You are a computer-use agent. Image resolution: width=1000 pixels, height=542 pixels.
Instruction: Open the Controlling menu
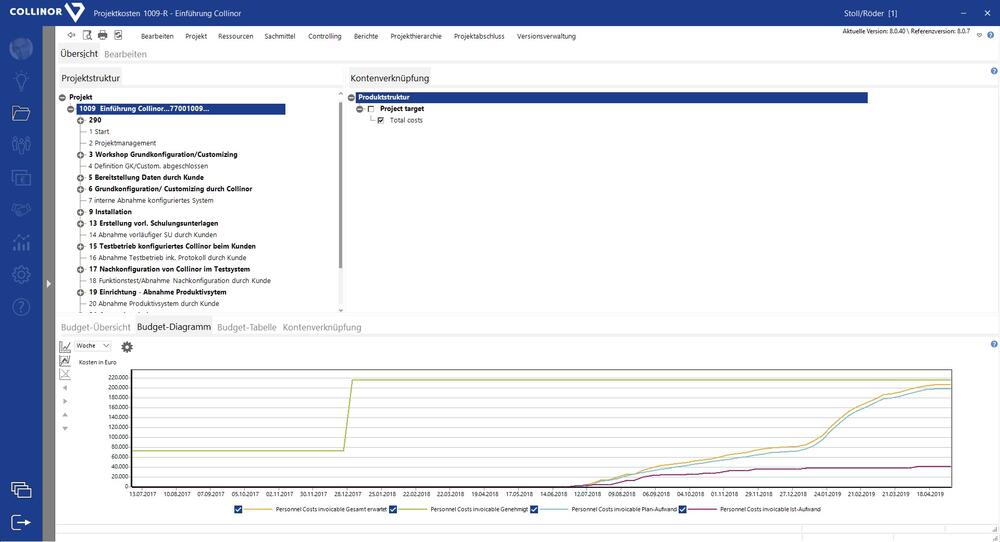(324, 36)
